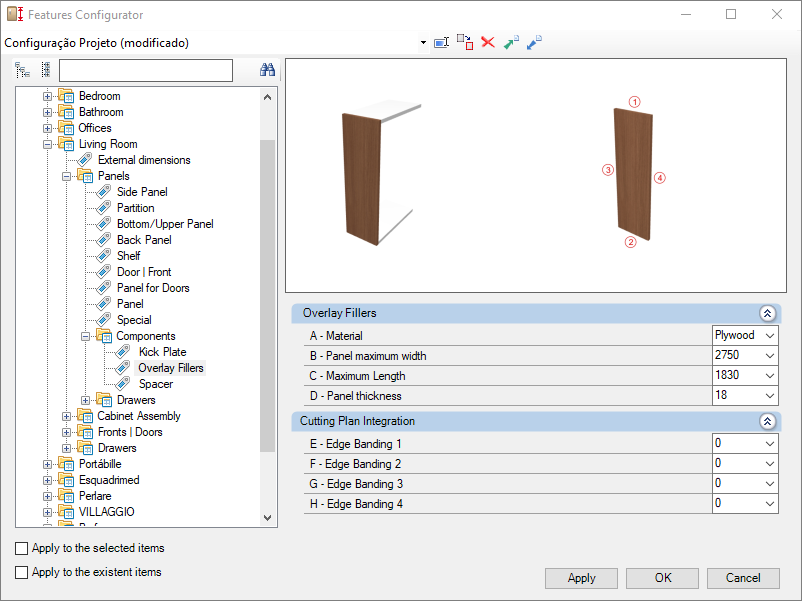Click the Apply button
The height and width of the screenshot is (601, 802).
(582, 578)
